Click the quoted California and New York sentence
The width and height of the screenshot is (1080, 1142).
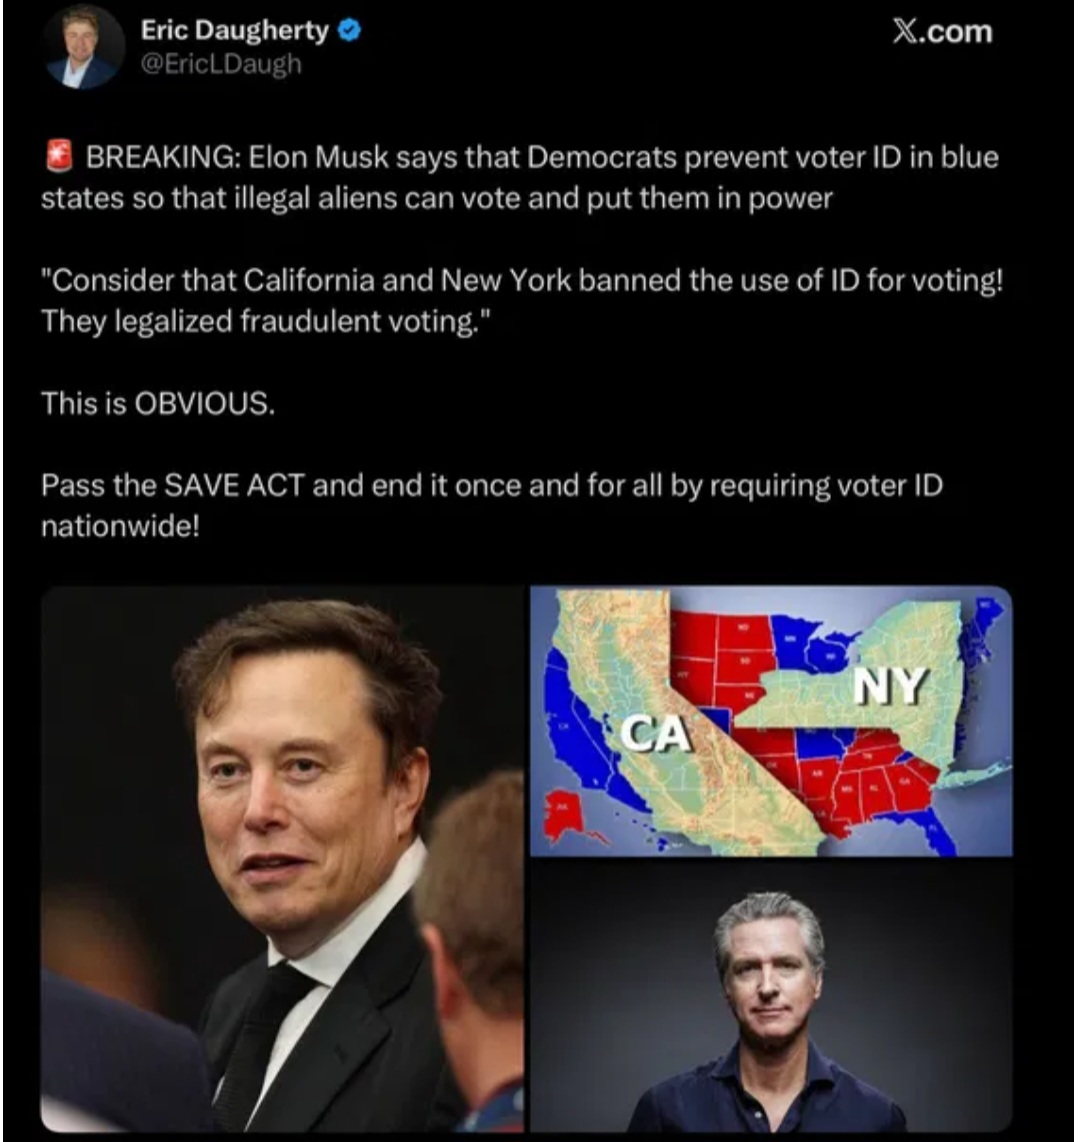522,300
